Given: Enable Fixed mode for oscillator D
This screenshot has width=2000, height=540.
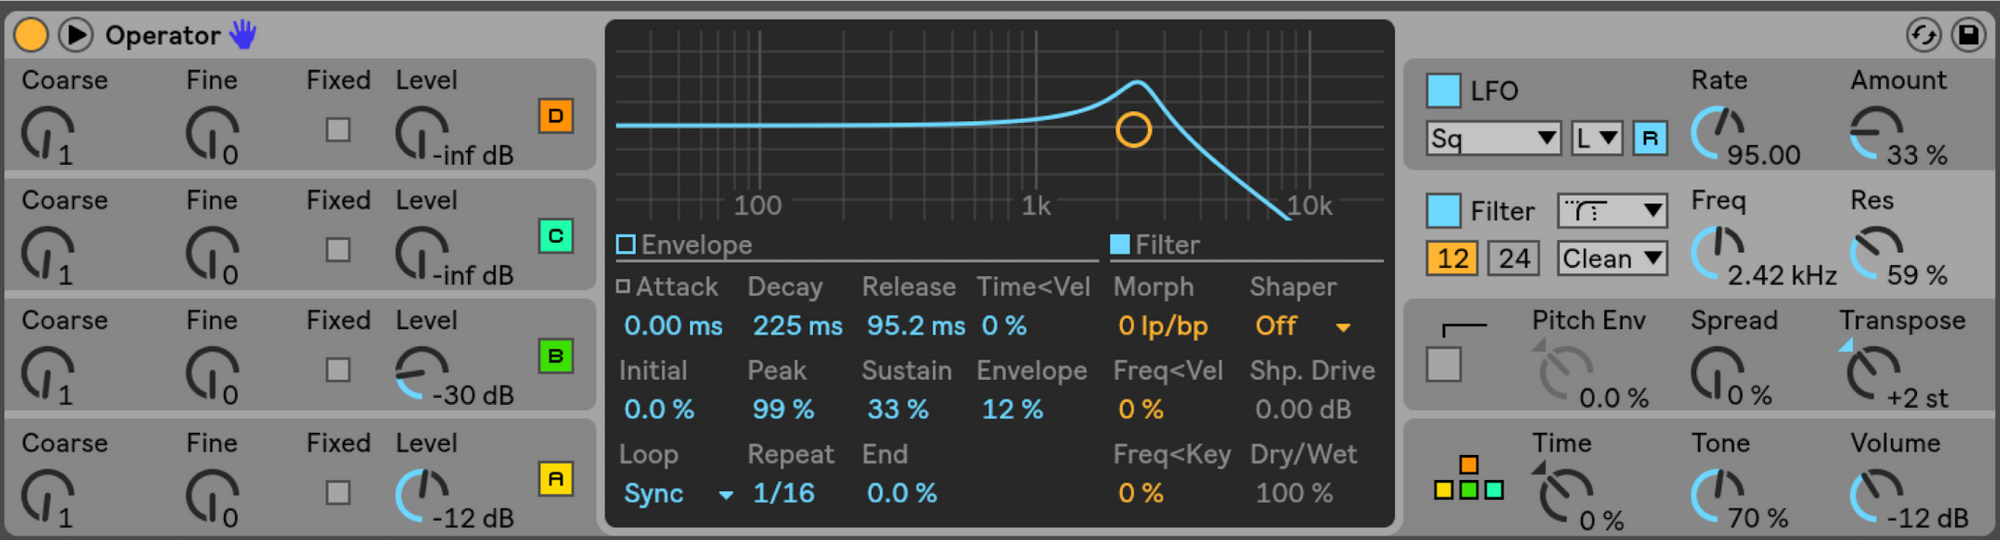Looking at the screenshot, I should [x=338, y=130].
